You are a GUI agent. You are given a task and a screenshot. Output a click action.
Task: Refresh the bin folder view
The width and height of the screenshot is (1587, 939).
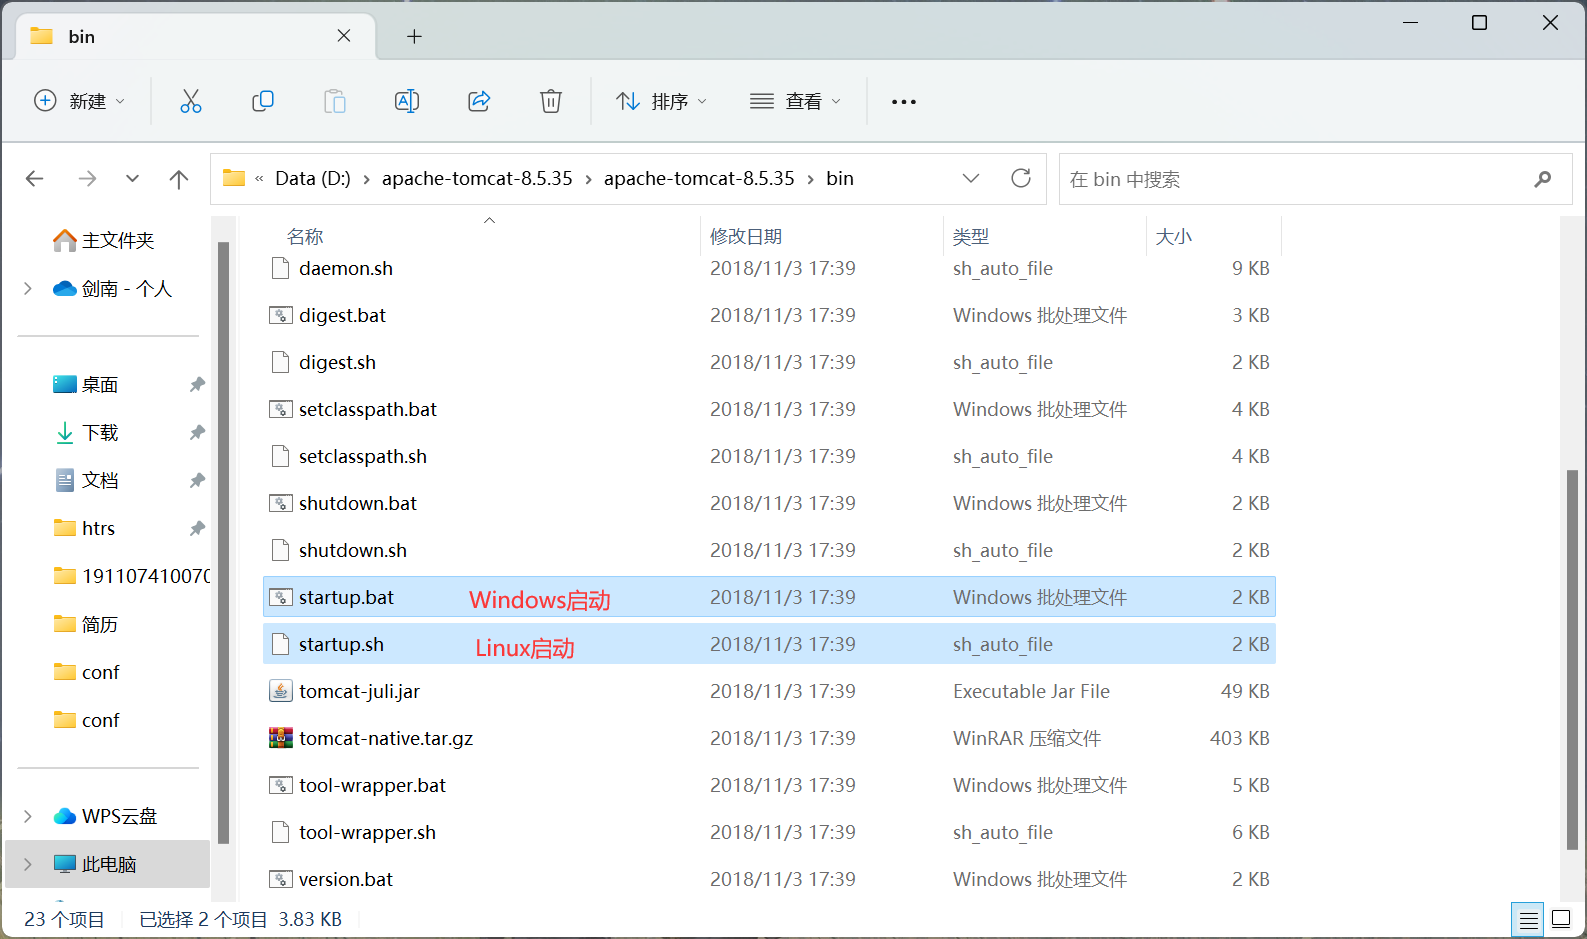pyautogui.click(x=1021, y=178)
